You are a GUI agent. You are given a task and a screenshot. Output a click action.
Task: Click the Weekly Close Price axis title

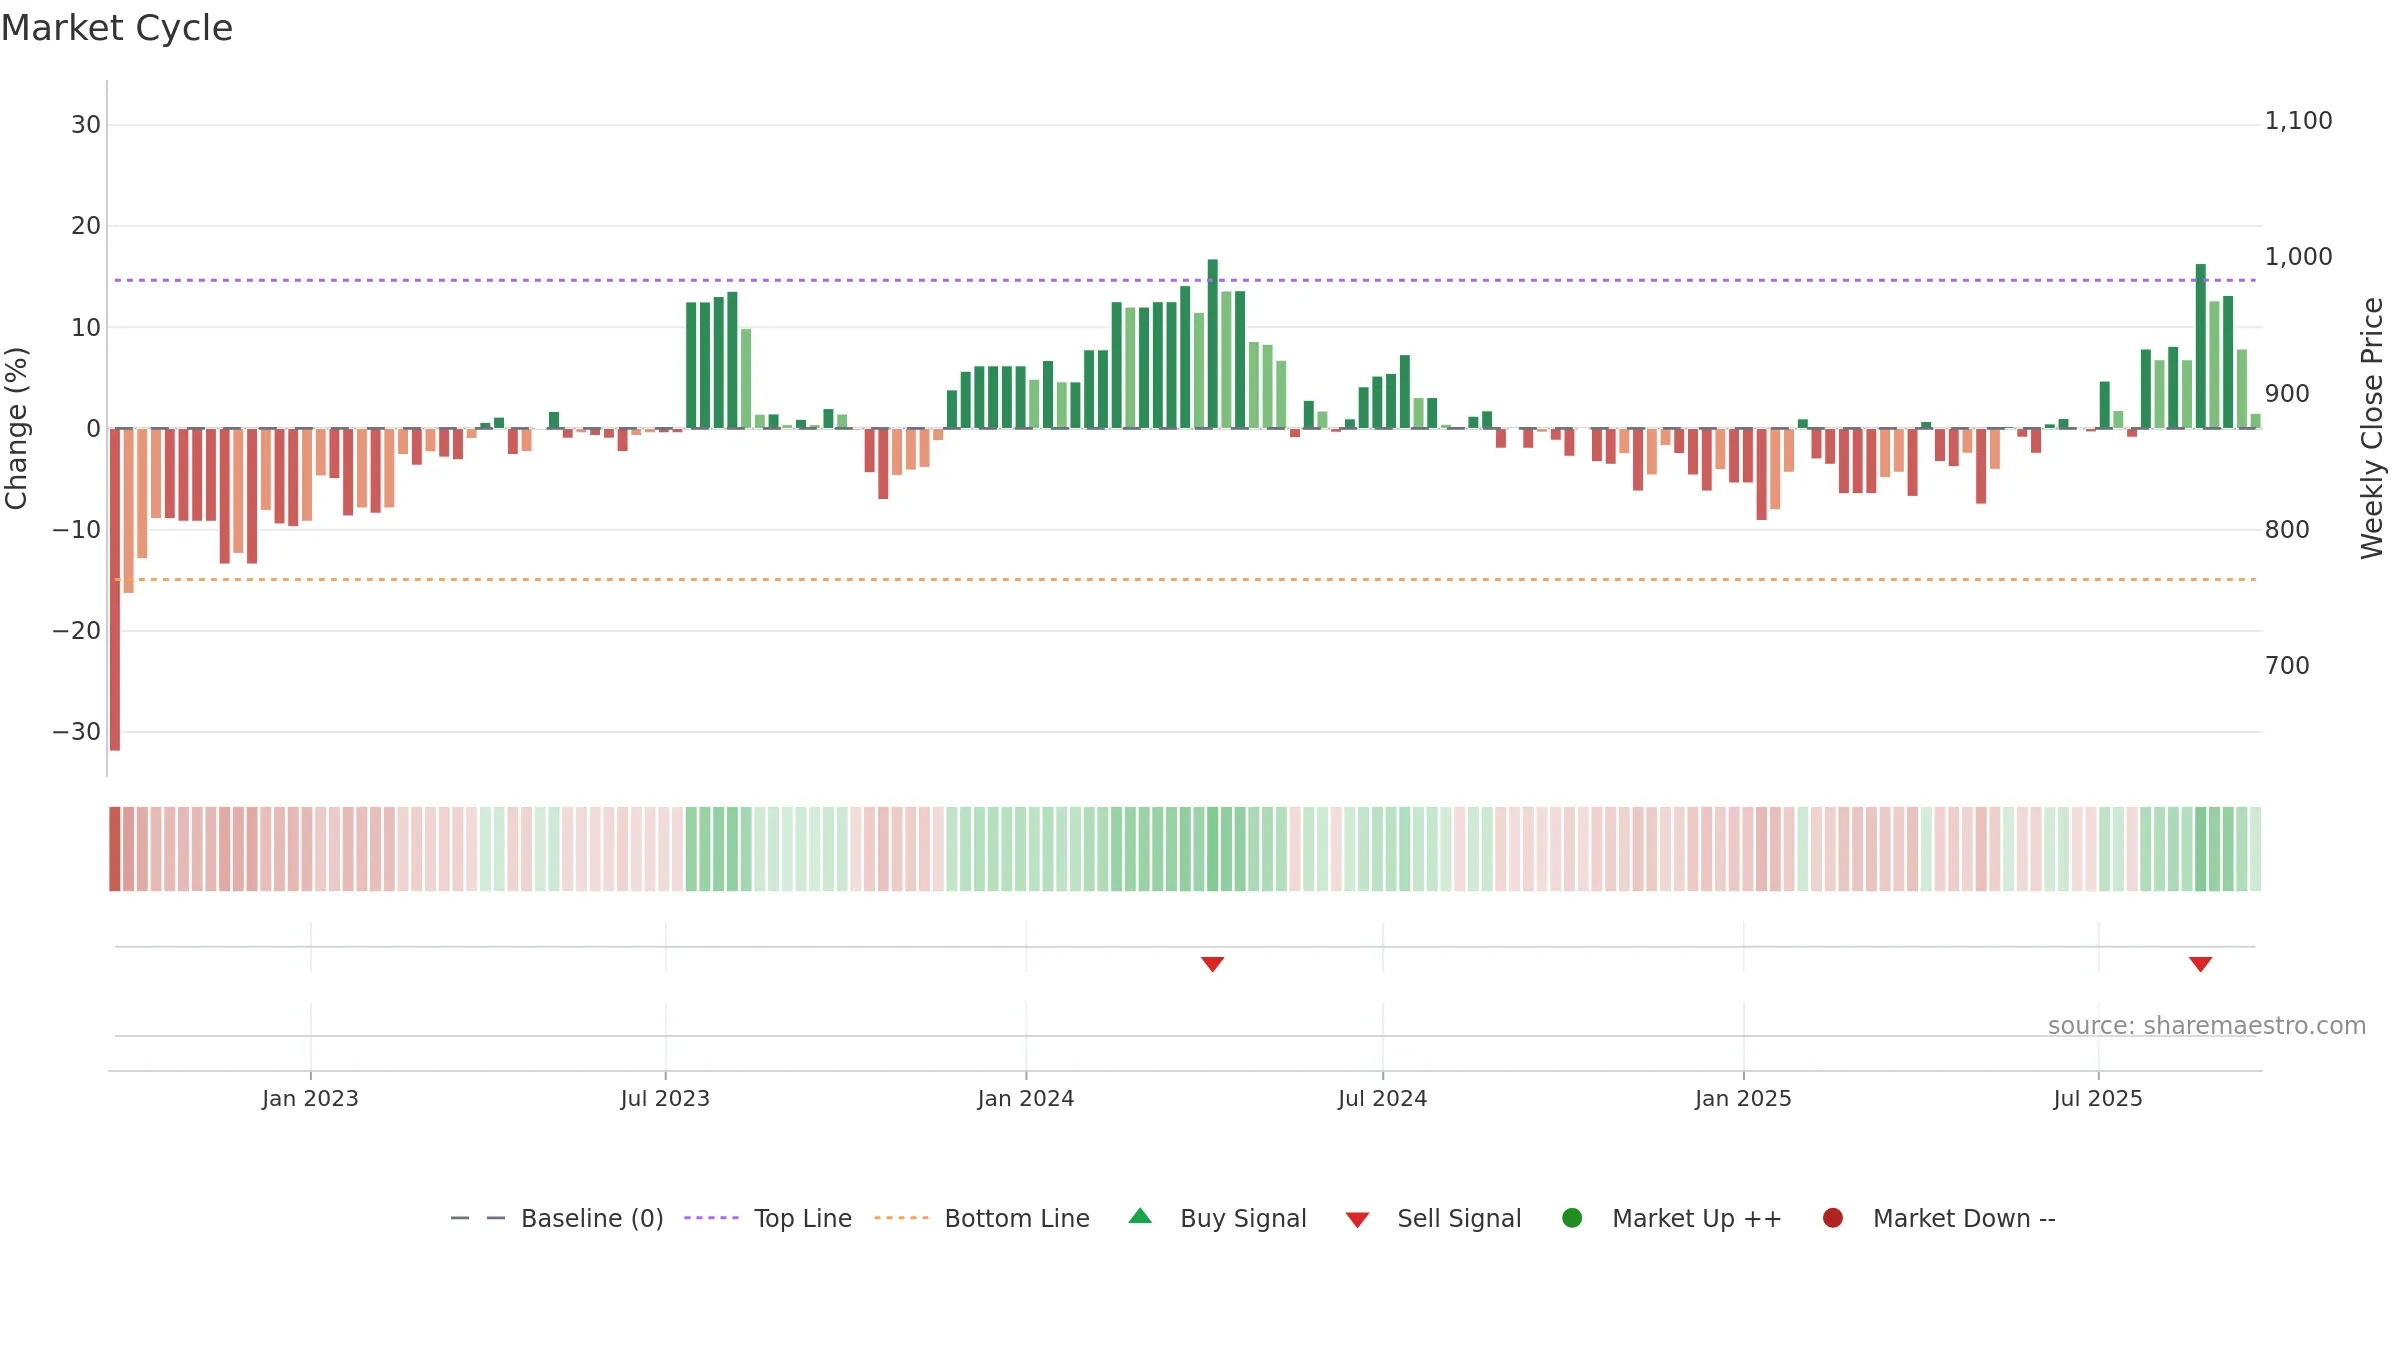pos(2372,428)
